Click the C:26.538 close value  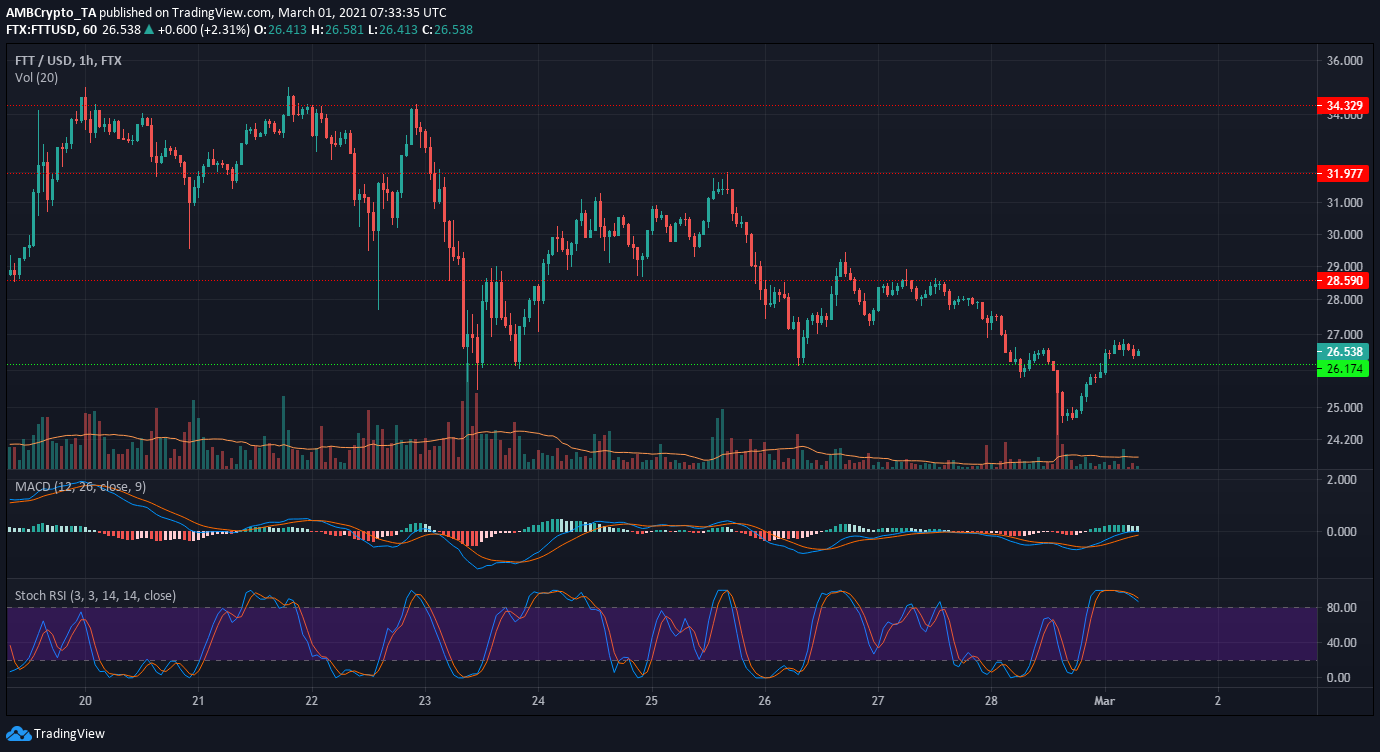tap(448, 30)
